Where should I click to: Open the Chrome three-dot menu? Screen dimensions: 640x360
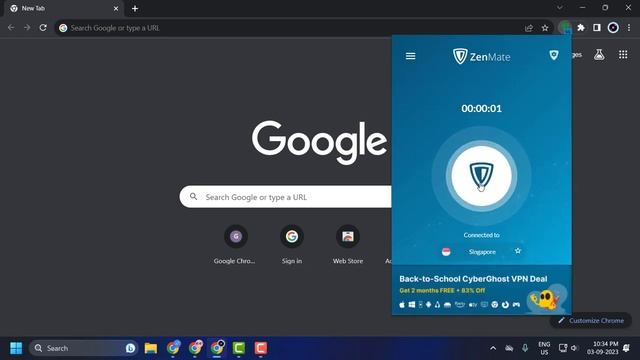click(x=629, y=28)
